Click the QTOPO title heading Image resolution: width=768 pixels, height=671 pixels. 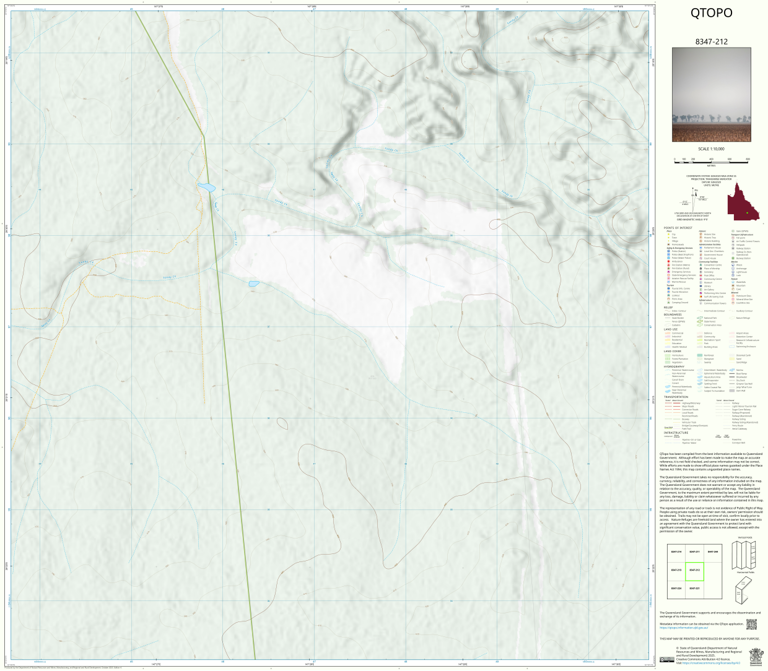(x=711, y=13)
